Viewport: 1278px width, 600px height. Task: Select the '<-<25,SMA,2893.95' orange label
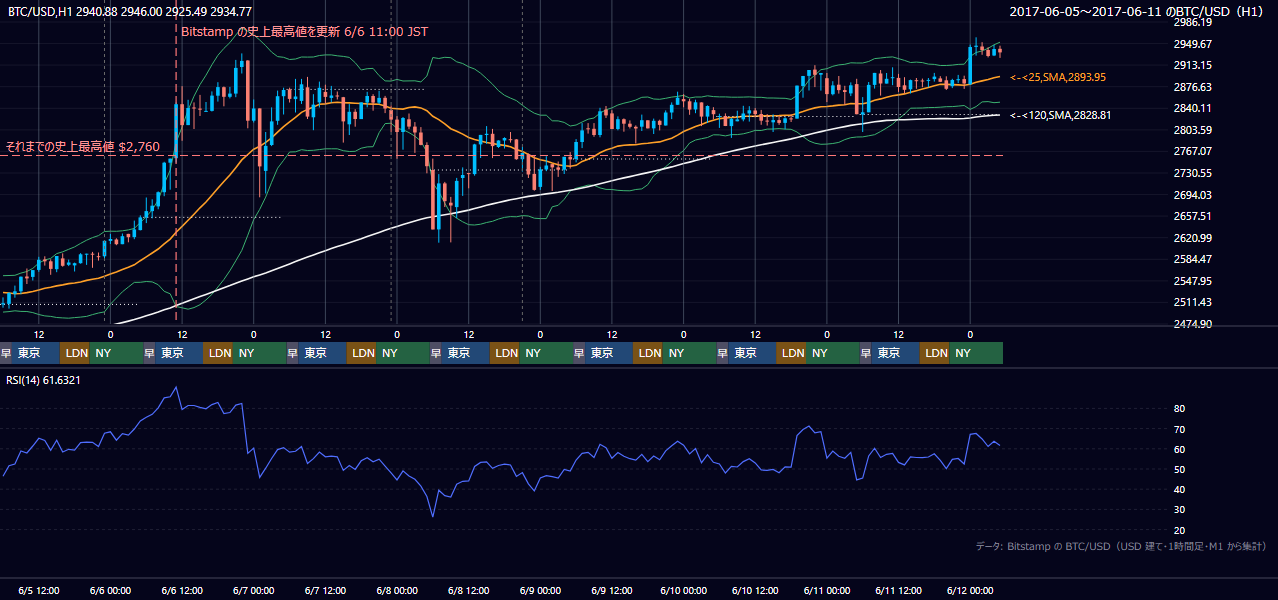[x=1058, y=77]
